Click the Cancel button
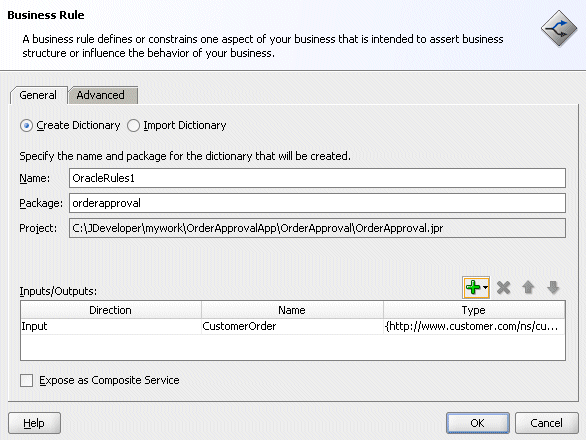 click(x=546, y=423)
